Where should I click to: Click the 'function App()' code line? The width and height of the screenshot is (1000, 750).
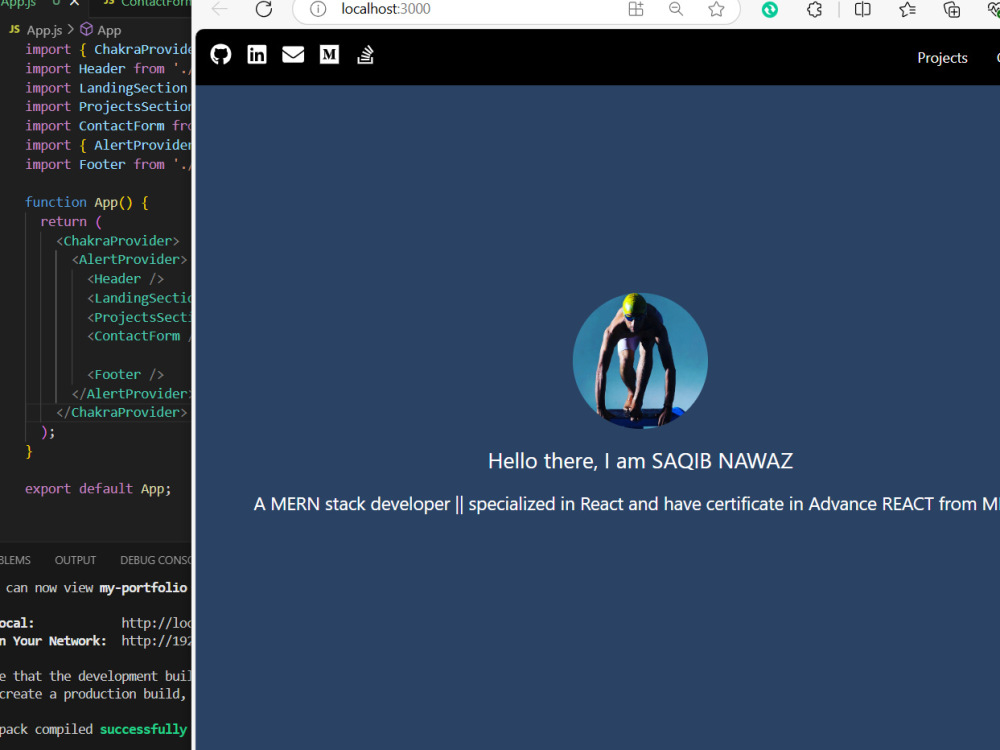coord(87,203)
